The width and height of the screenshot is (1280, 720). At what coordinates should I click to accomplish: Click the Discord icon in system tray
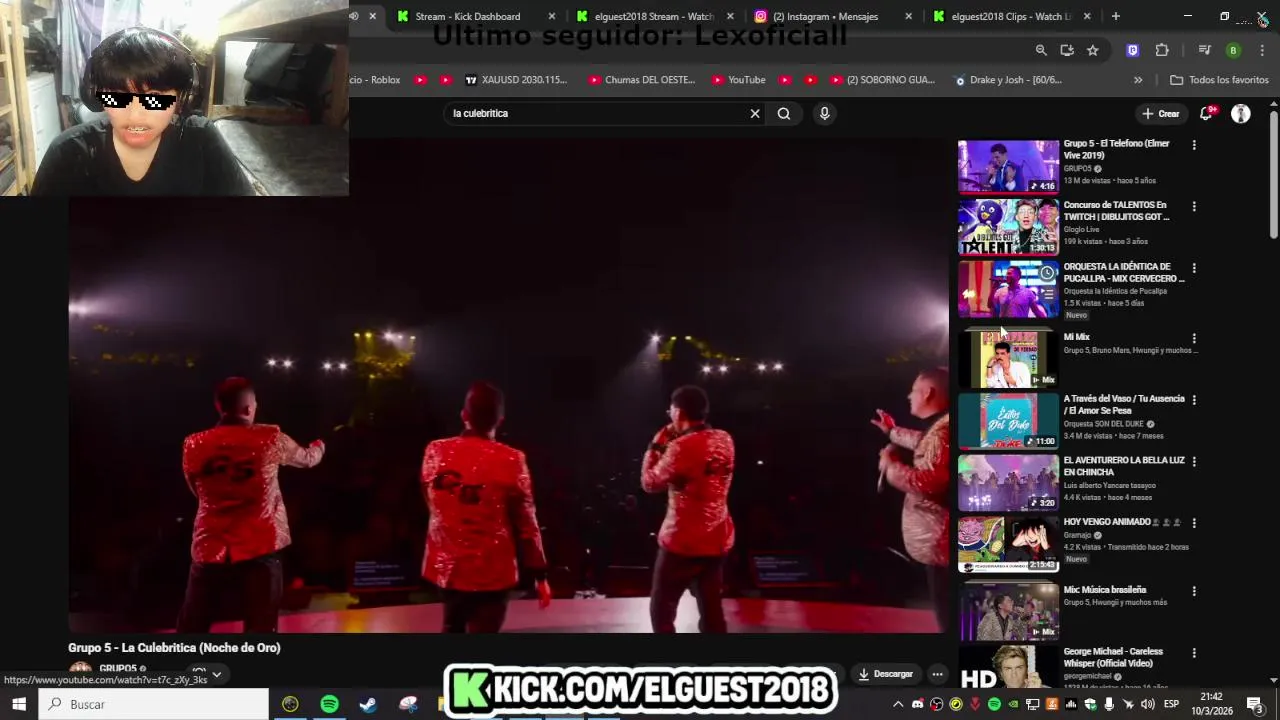(918, 704)
